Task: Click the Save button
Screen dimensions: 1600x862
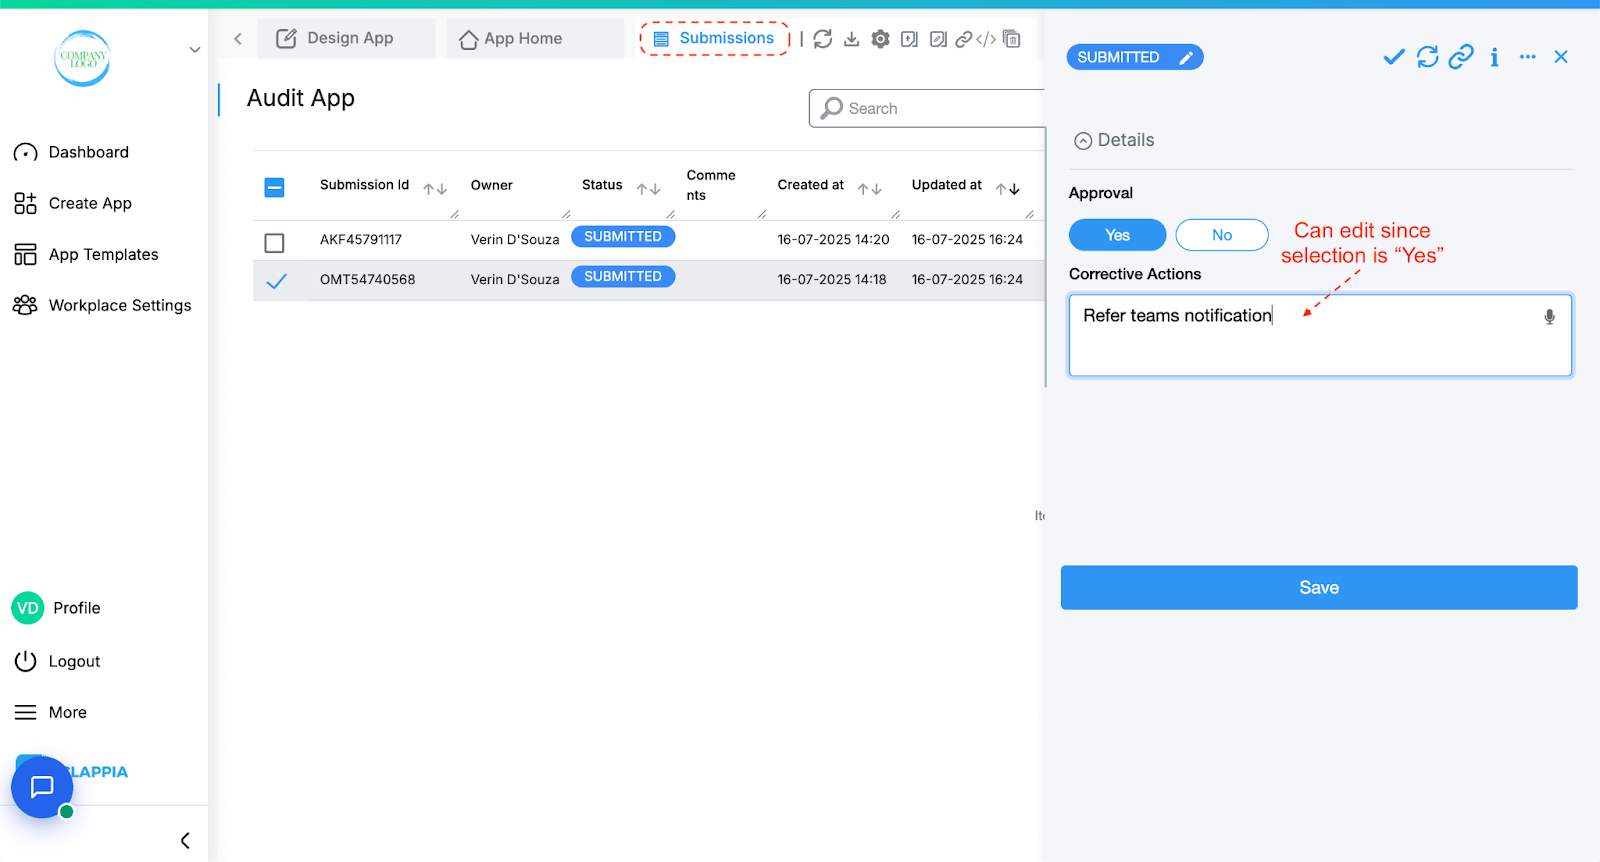Action: (x=1319, y=588)
